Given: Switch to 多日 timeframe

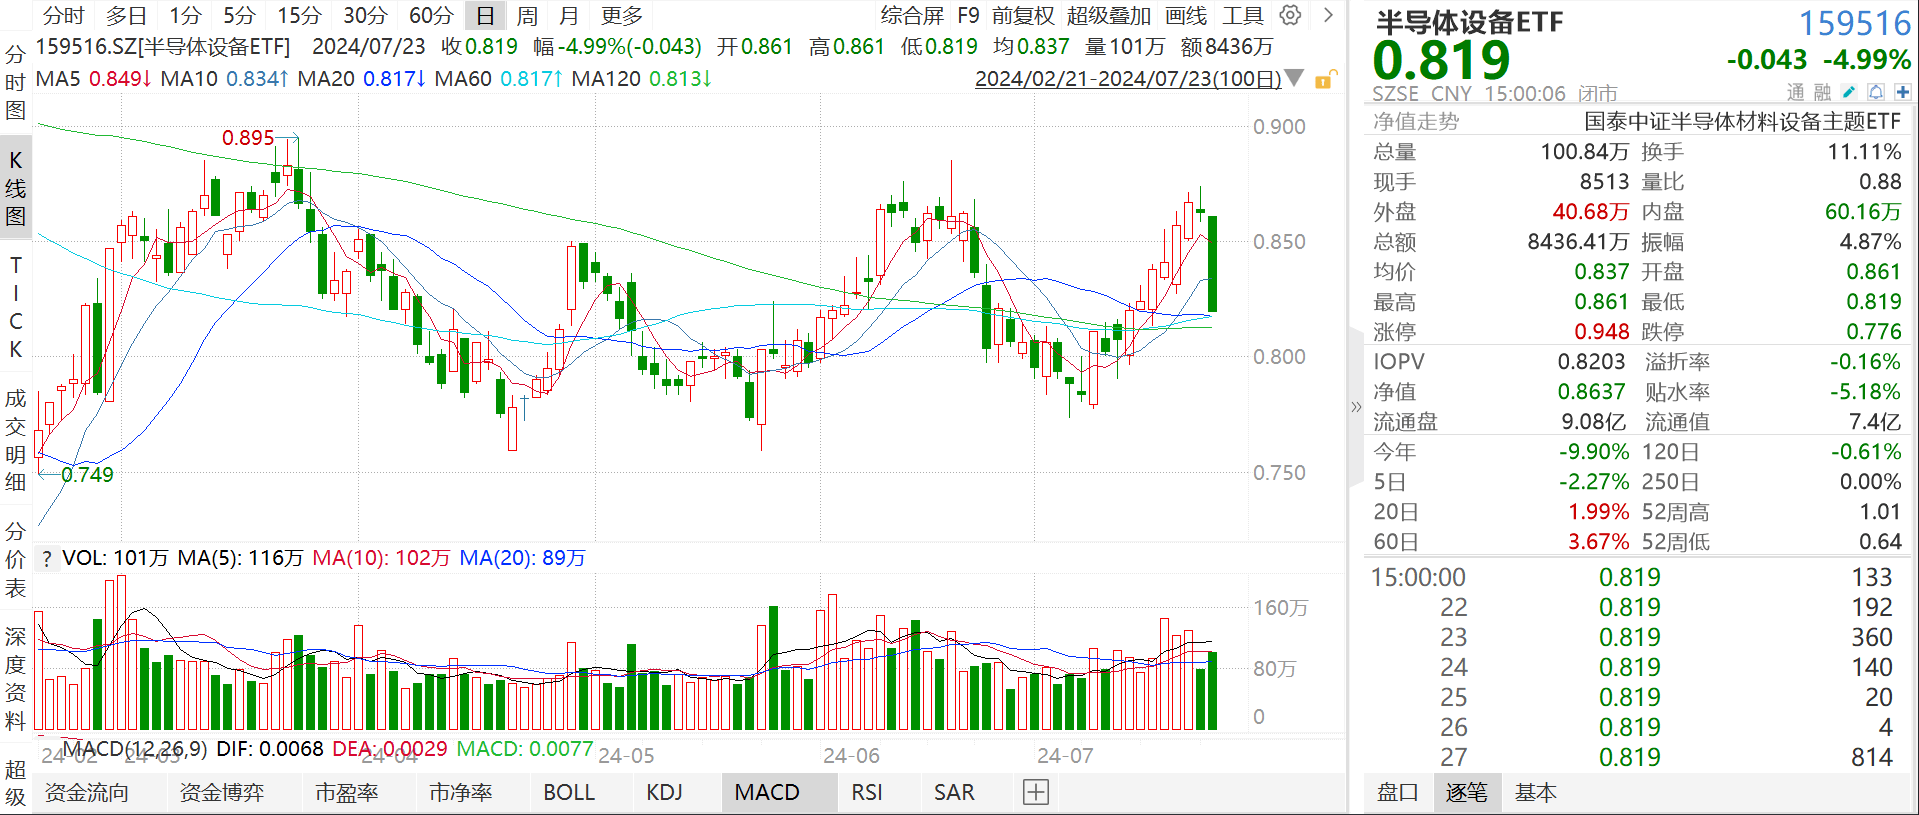Looking at the screenshot, I should (126, 15).
